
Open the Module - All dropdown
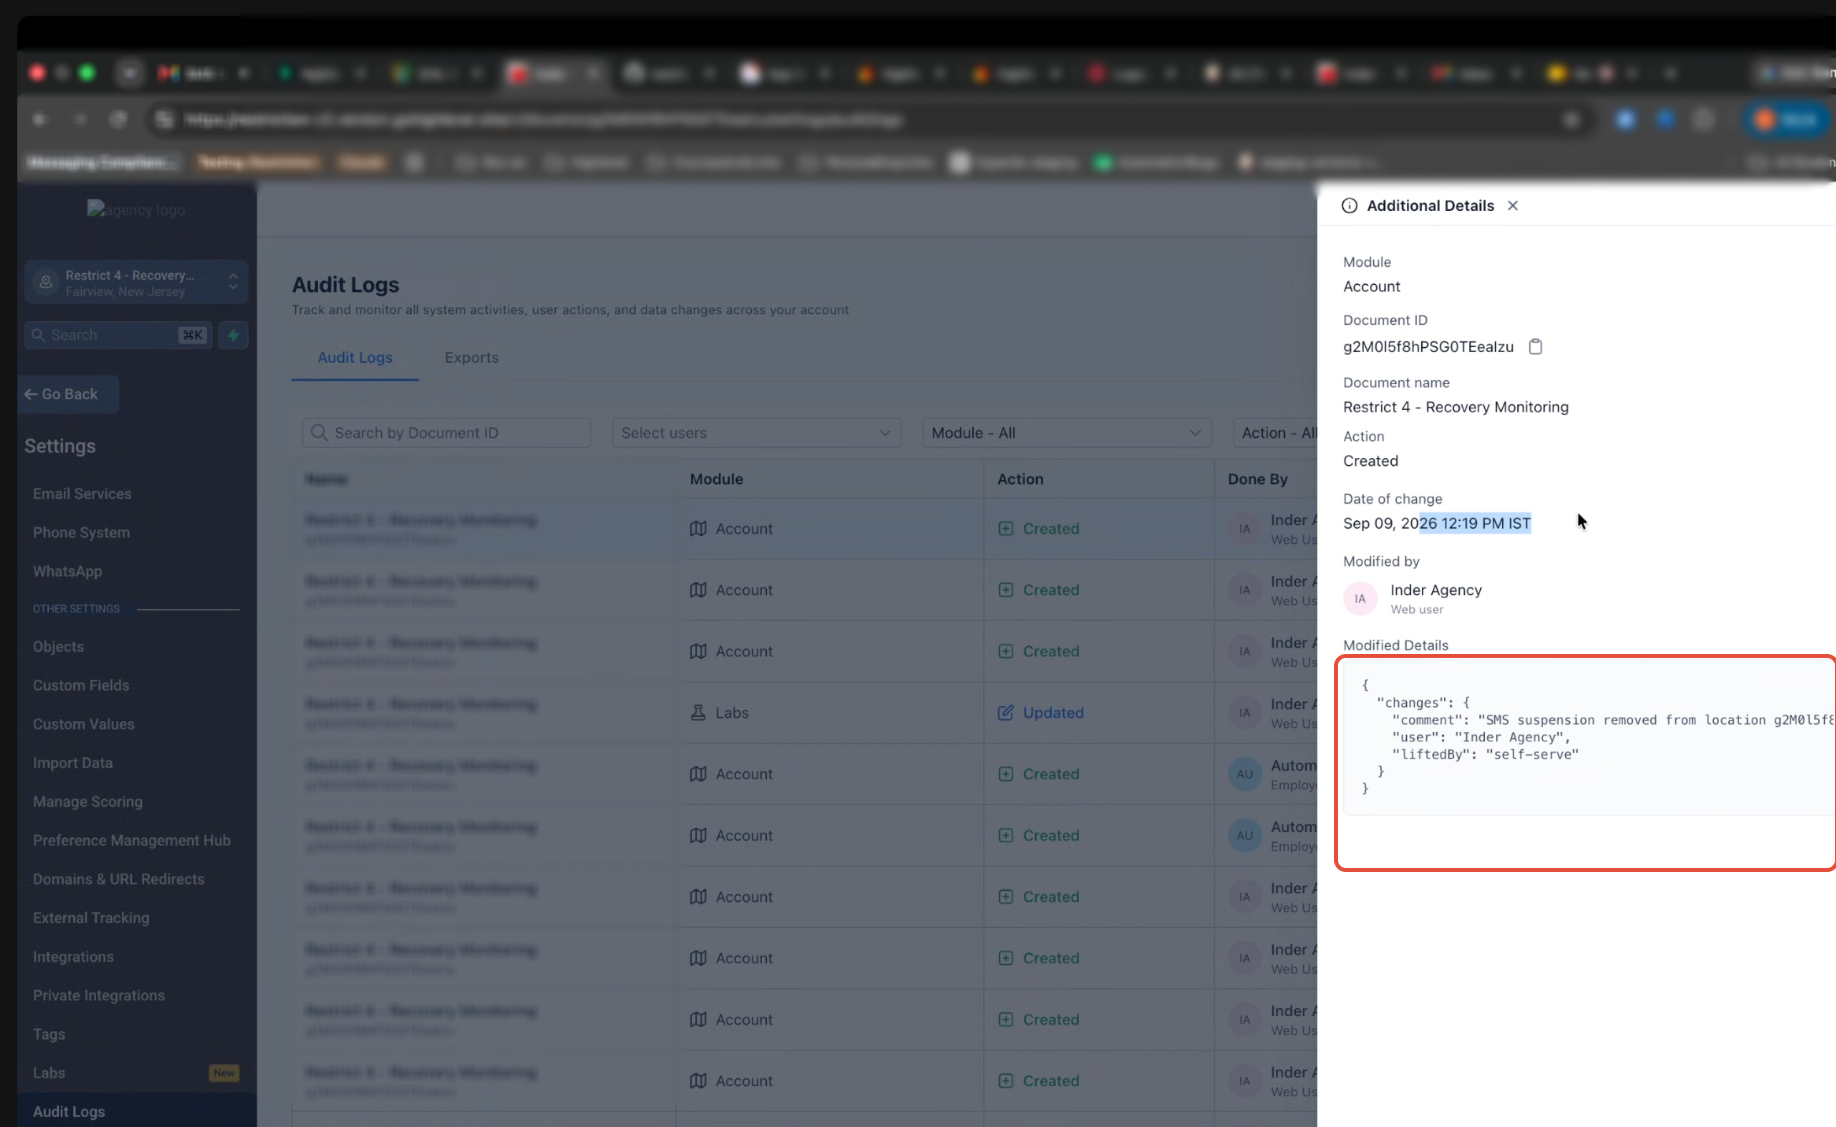click(1067, 433)
